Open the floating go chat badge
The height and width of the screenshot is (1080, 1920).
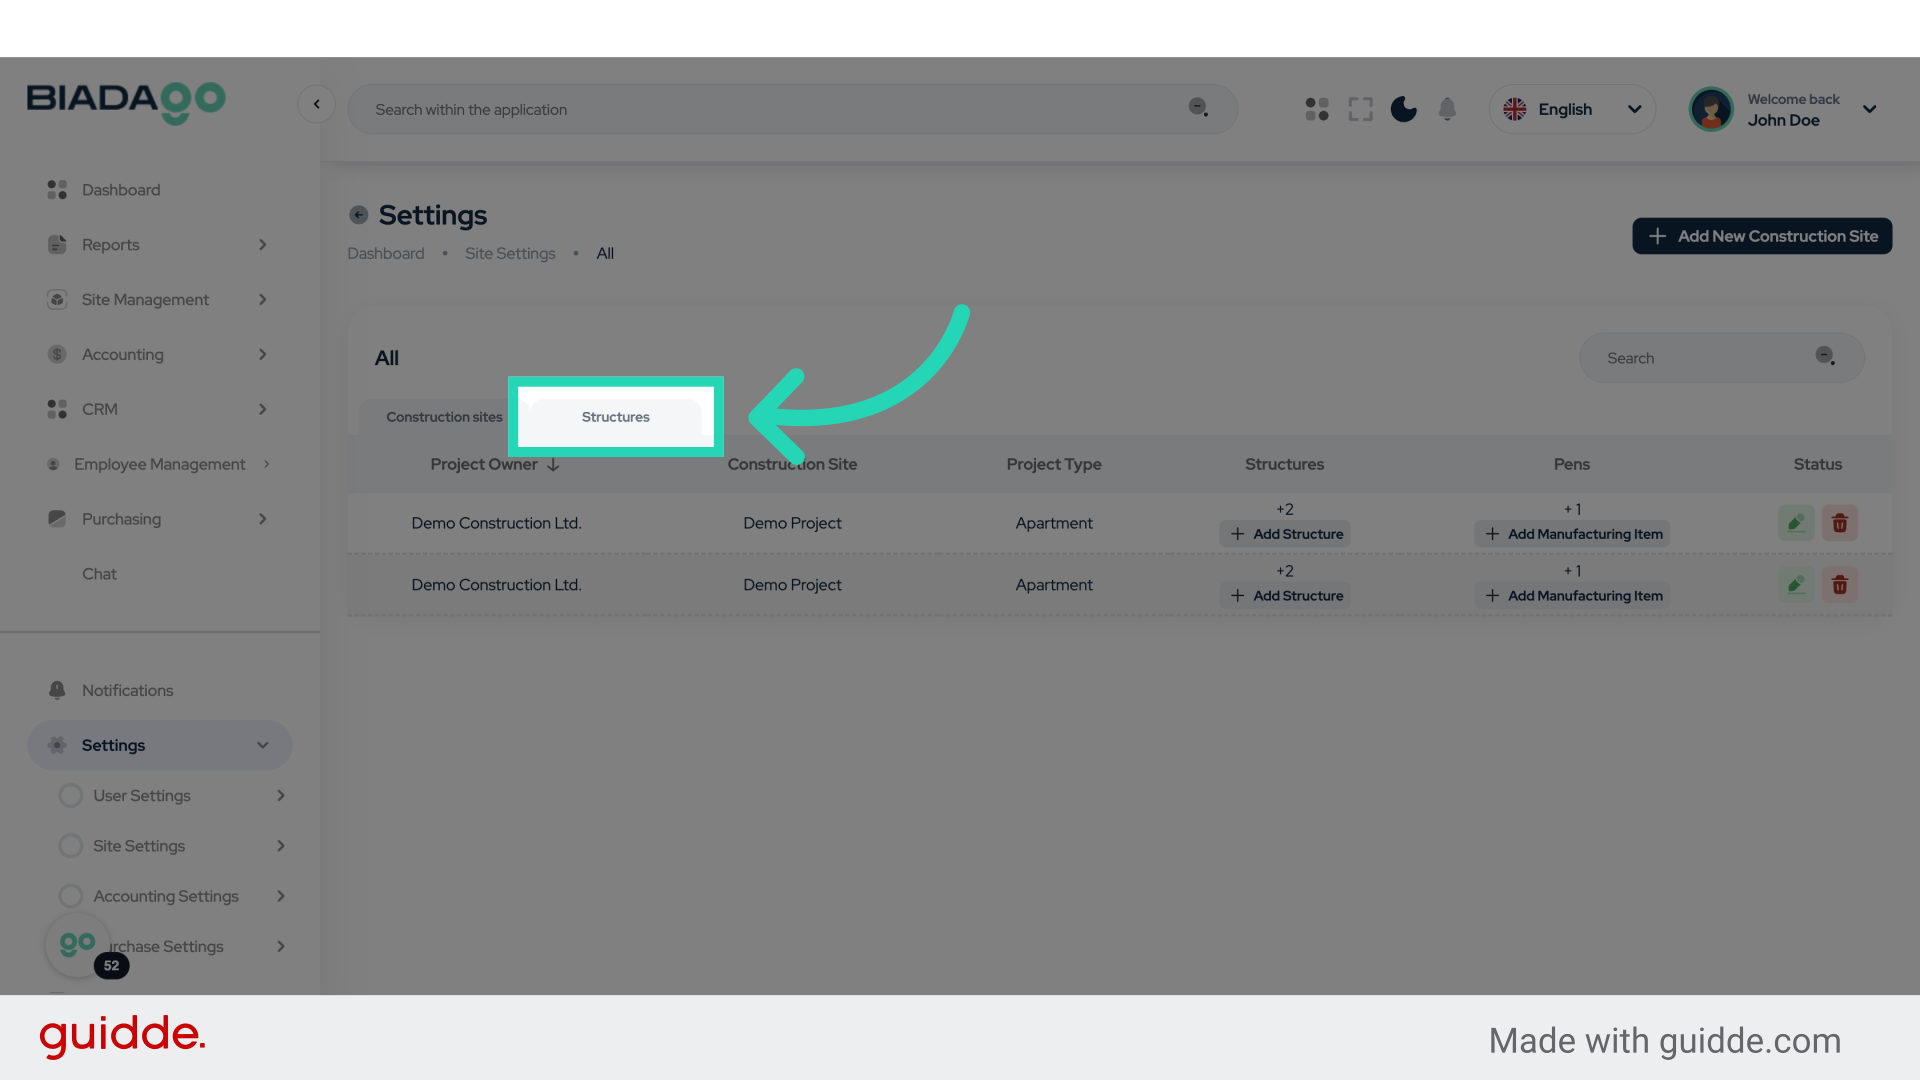click(78, 944)
